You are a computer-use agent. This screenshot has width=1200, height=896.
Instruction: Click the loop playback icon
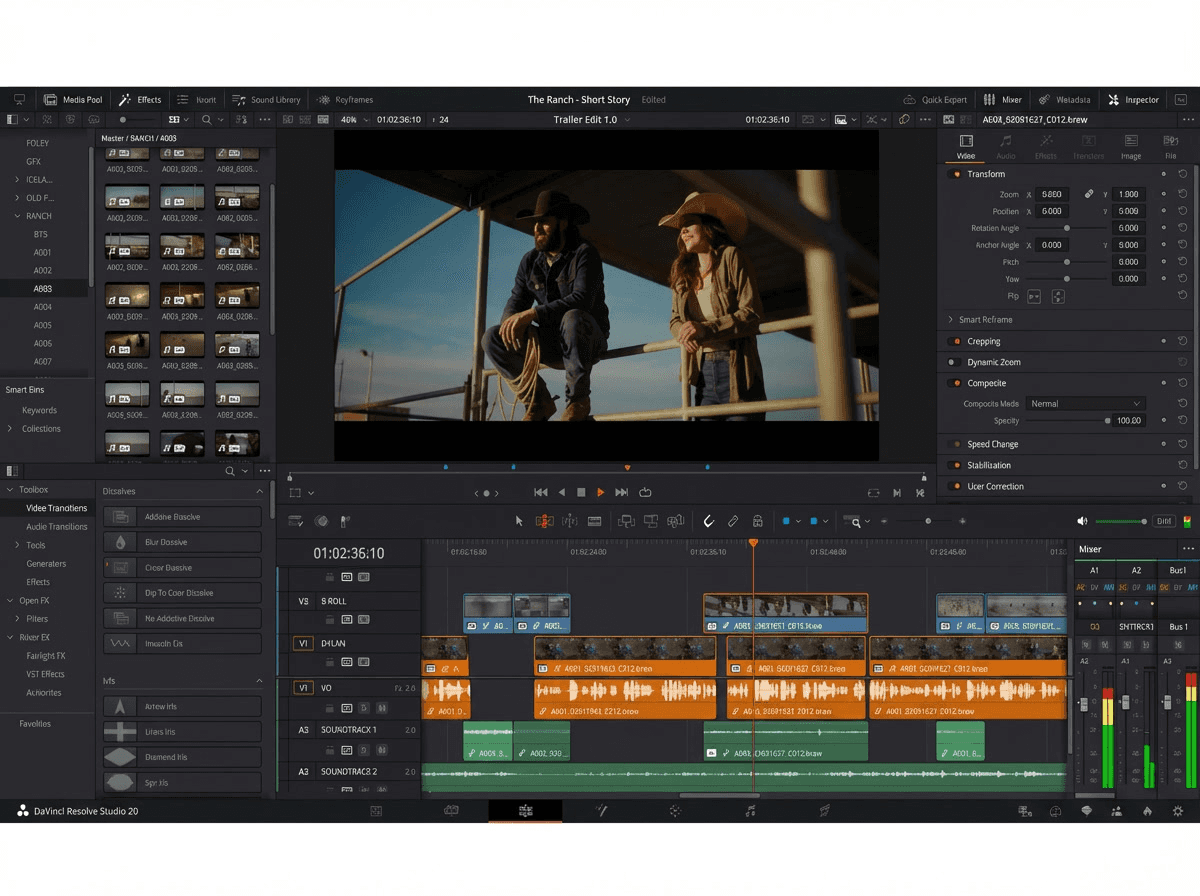[x=645, y=492]
